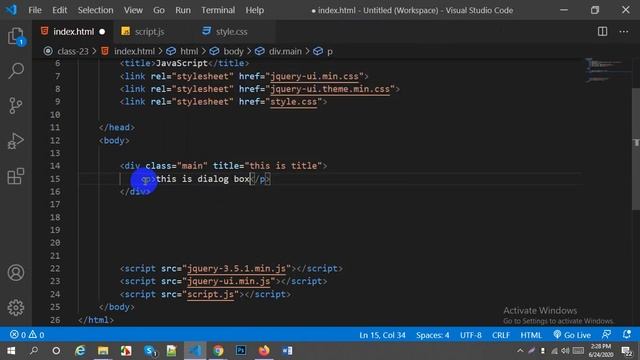The width and height of the screenshot is (640, 360).
Task: Show warnings count in status bar
Action: (x=36, y=335)
